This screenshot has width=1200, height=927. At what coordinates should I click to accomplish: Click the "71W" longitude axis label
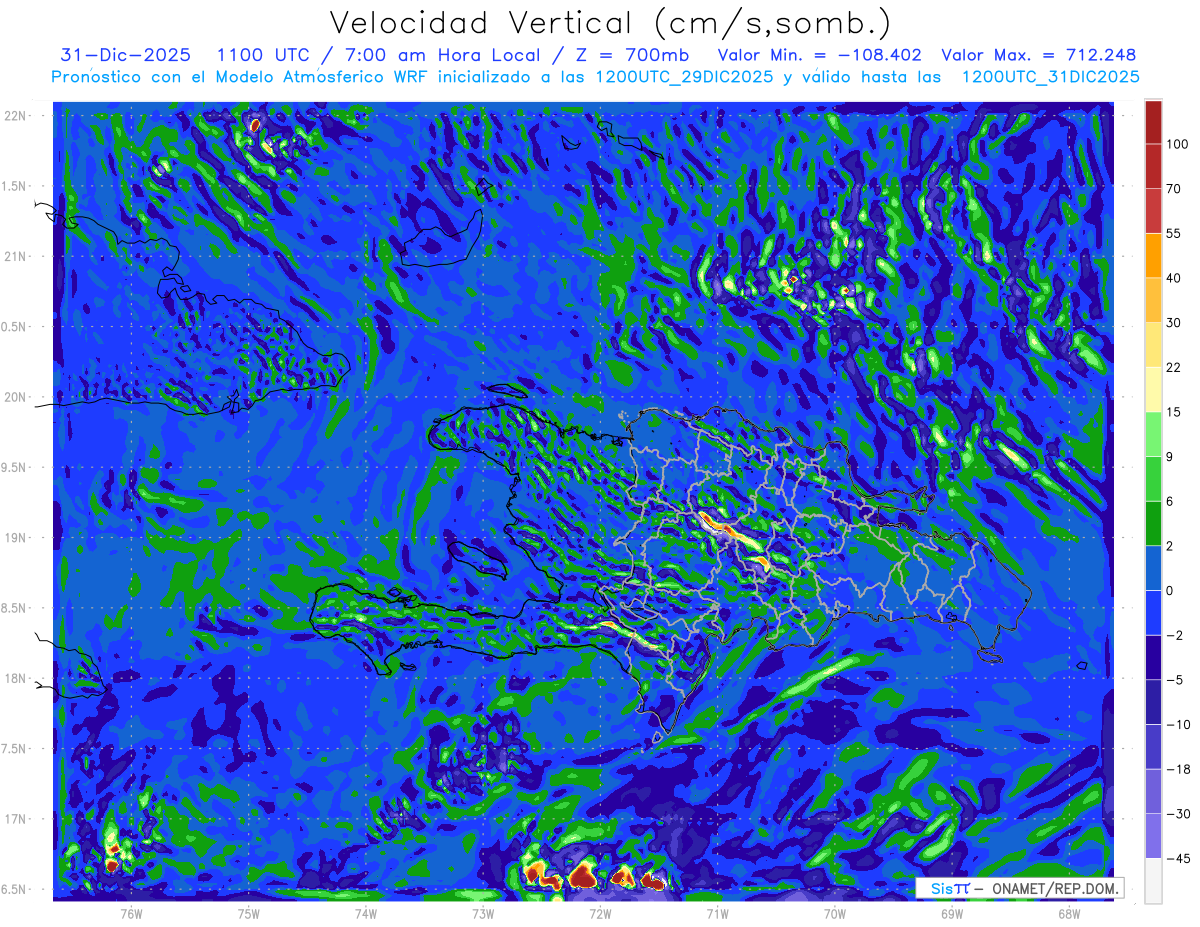point(717,914)
